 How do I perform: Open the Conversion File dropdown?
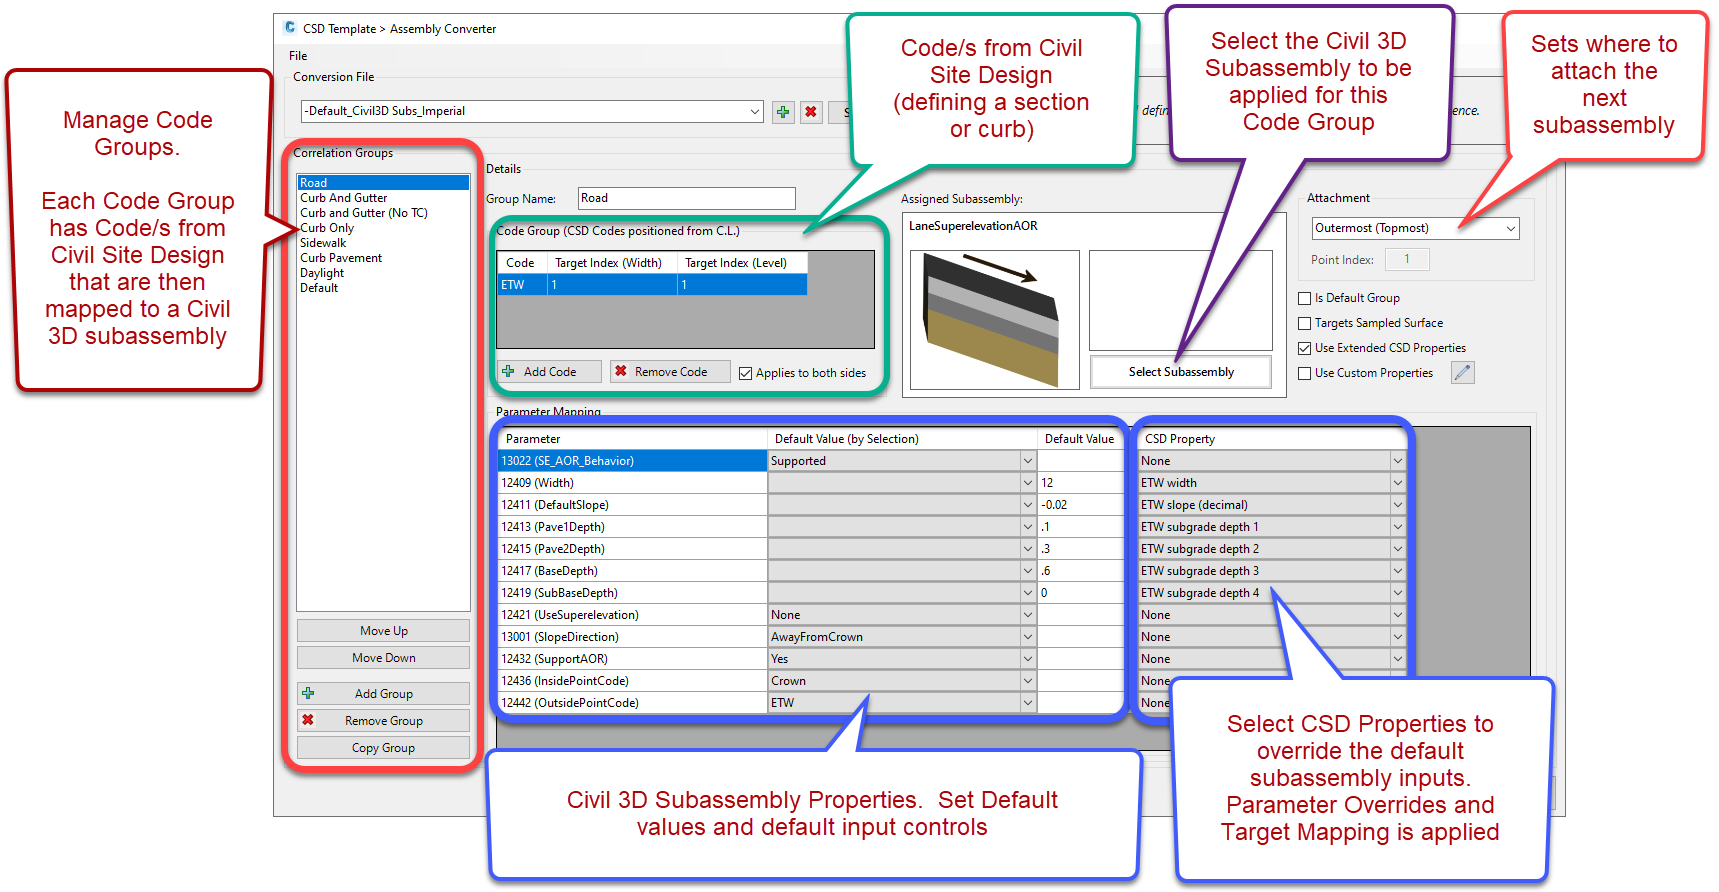(755, 112)
